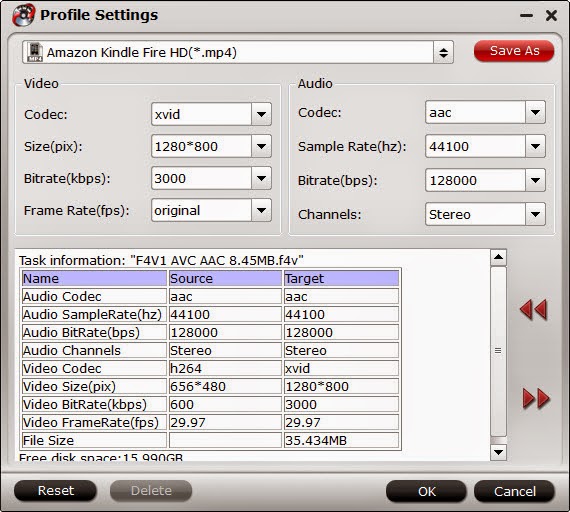The width and height of the screenshot is (570, 512).
Task: Open the Video Bitrate 3000 dropdown arrow
Action: [261, 178]
